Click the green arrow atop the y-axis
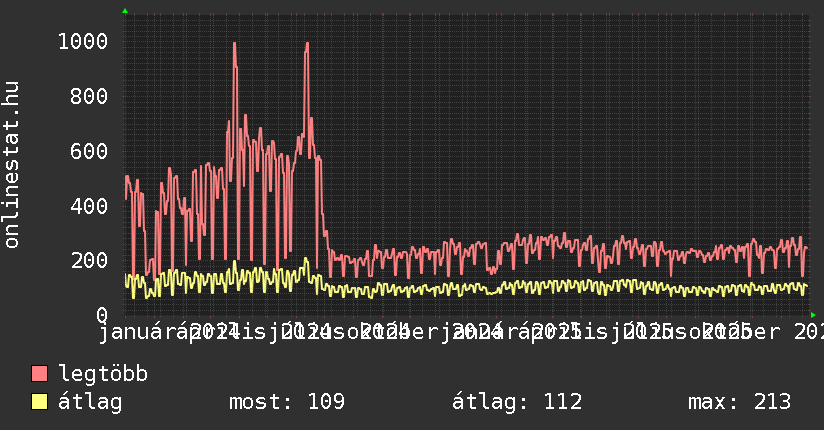Viewport: 824px width, 430px height. pyautogui.click(x=124, y=11)
